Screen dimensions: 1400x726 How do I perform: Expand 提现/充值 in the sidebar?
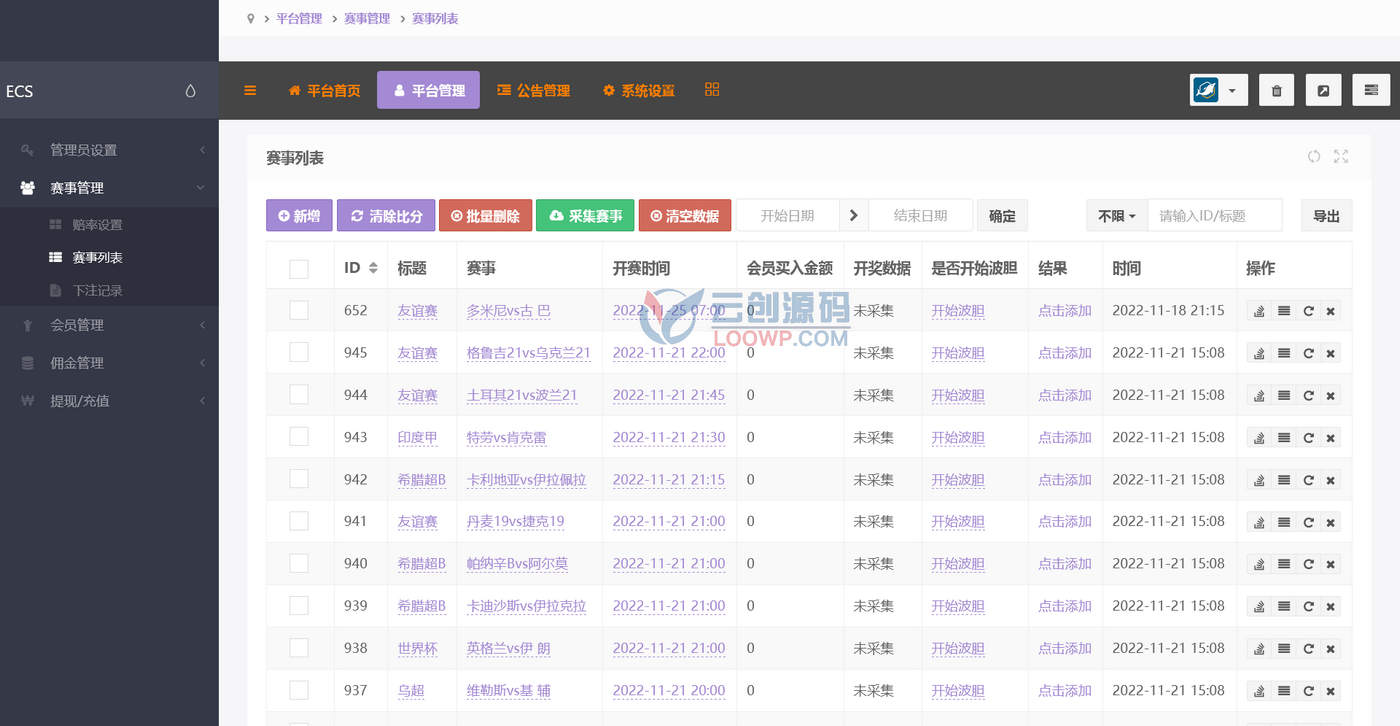click(x=109, y=401)
